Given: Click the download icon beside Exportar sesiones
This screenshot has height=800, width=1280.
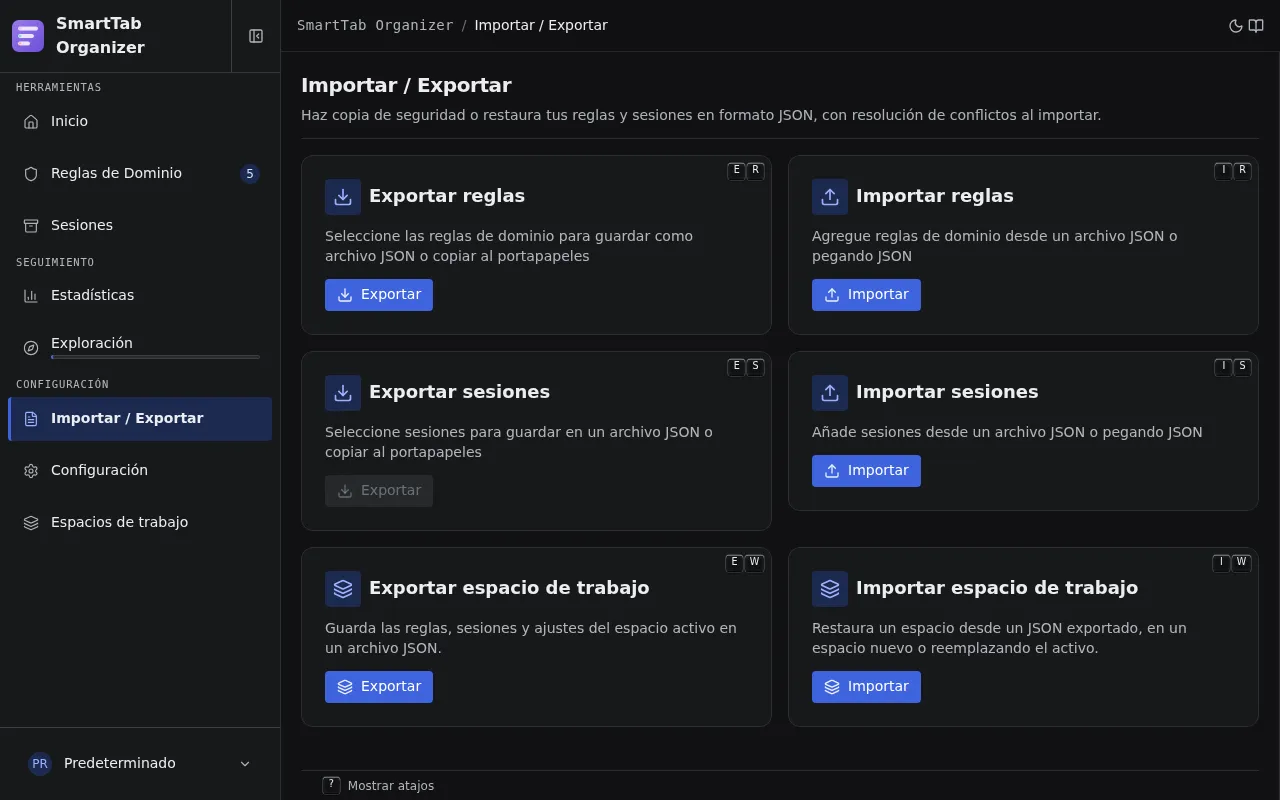Looking at the screenshot, I should 343,393.
